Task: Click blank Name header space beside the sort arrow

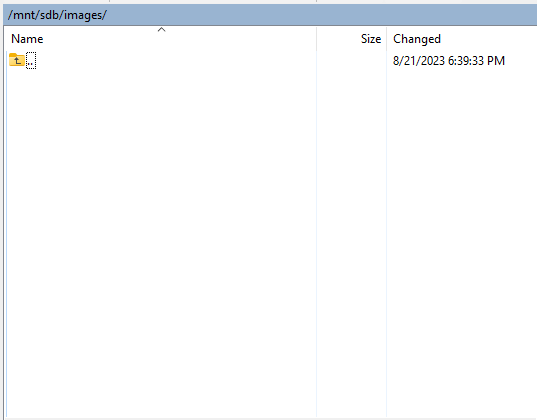Action: click(x=223, y=39)
